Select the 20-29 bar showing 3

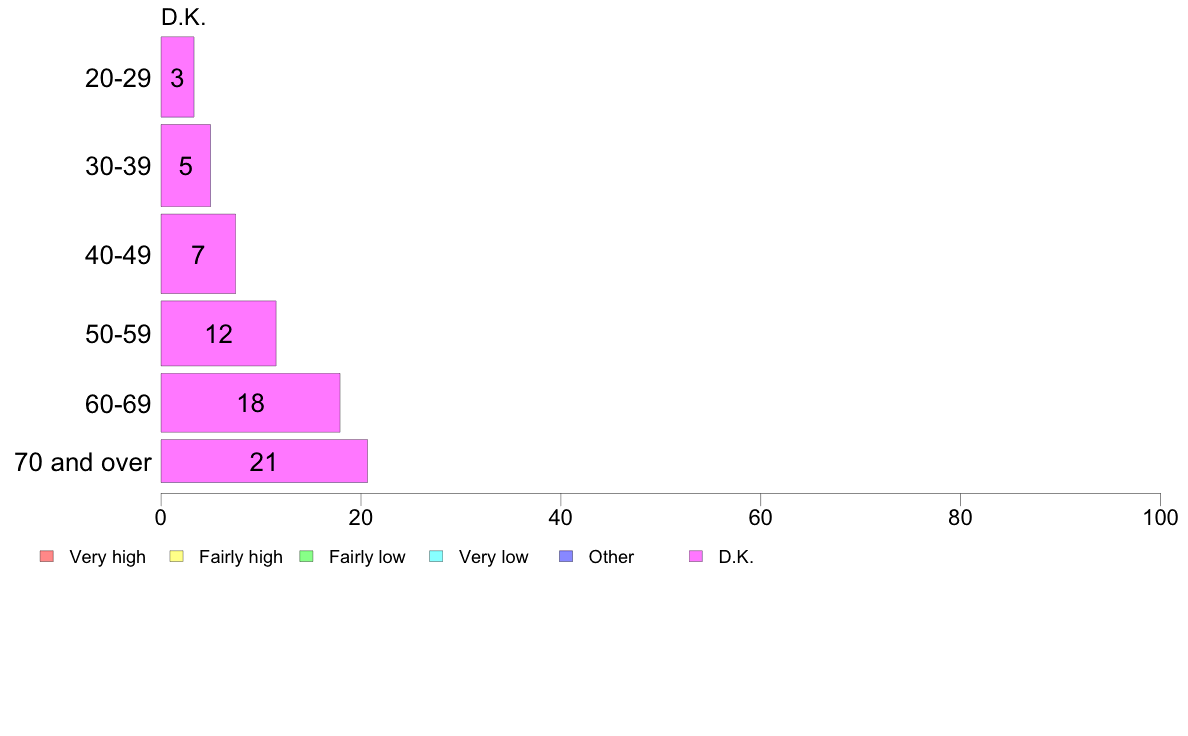[x=177, y=77]
